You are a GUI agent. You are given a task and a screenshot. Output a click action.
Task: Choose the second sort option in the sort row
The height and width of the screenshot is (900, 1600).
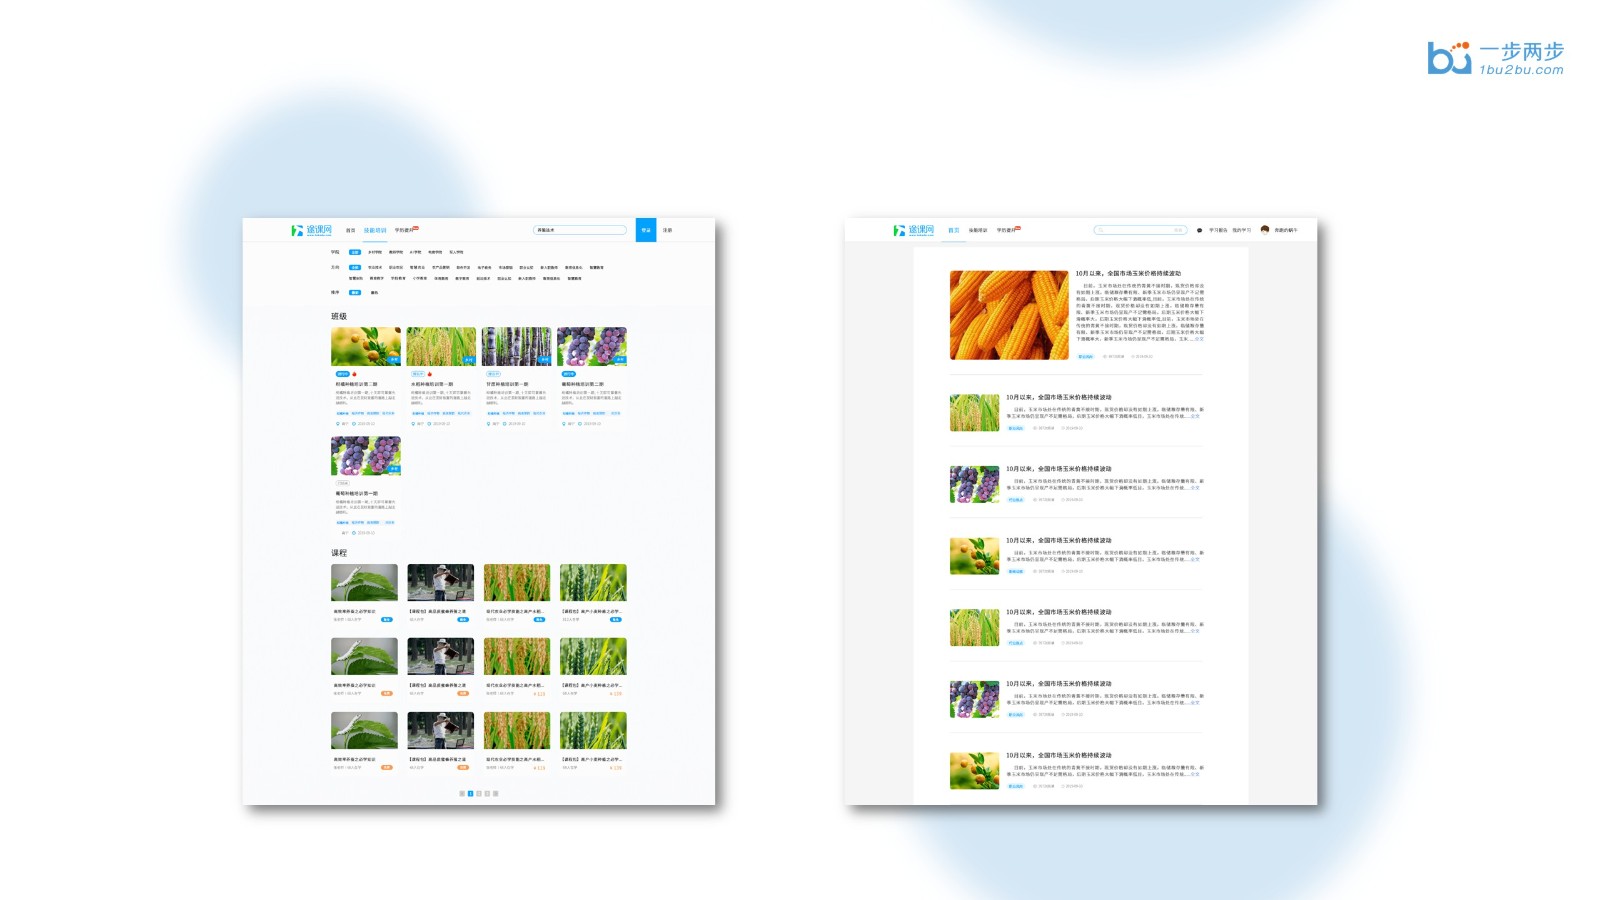pos(374,293)
